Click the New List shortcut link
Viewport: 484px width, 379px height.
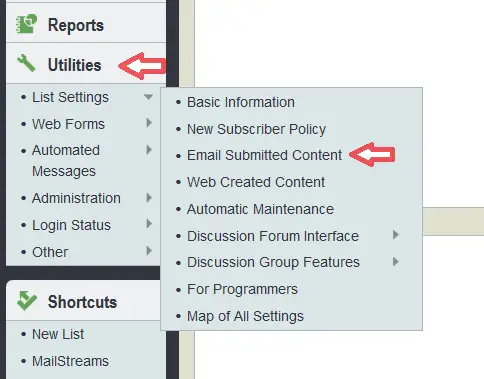click(x=58, y=334)
